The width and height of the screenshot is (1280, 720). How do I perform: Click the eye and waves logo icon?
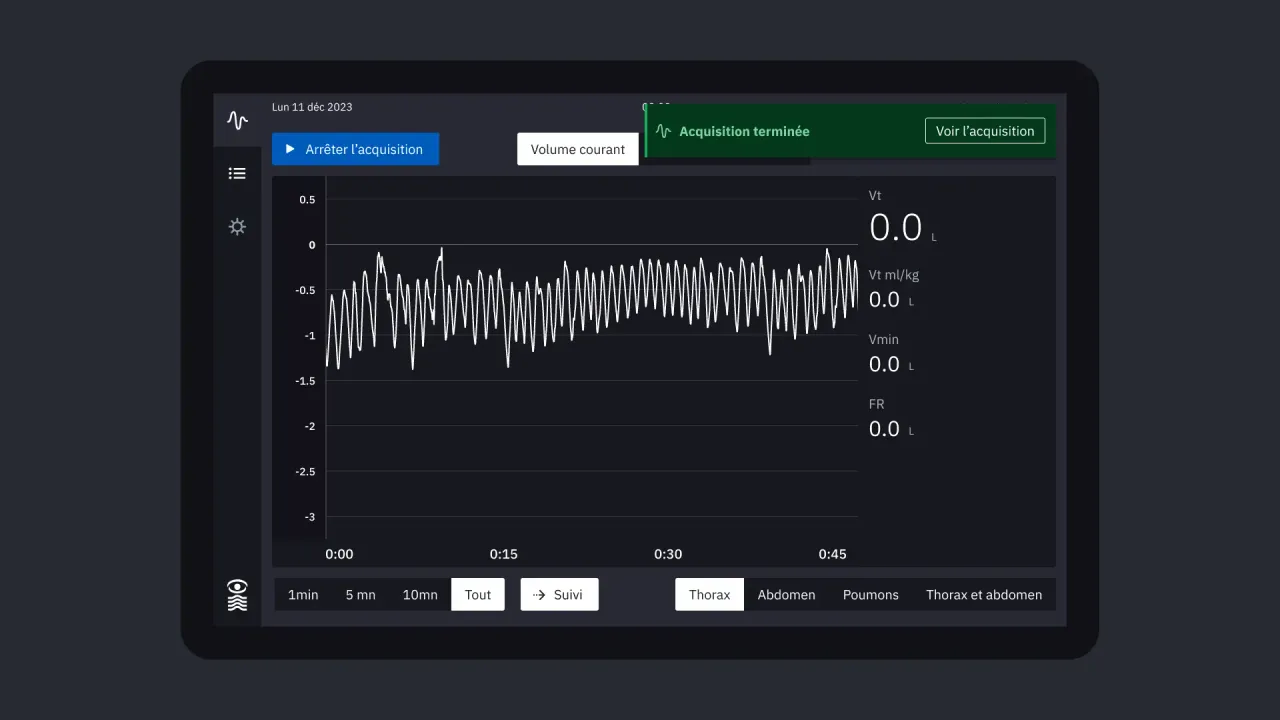coord(237,595)
